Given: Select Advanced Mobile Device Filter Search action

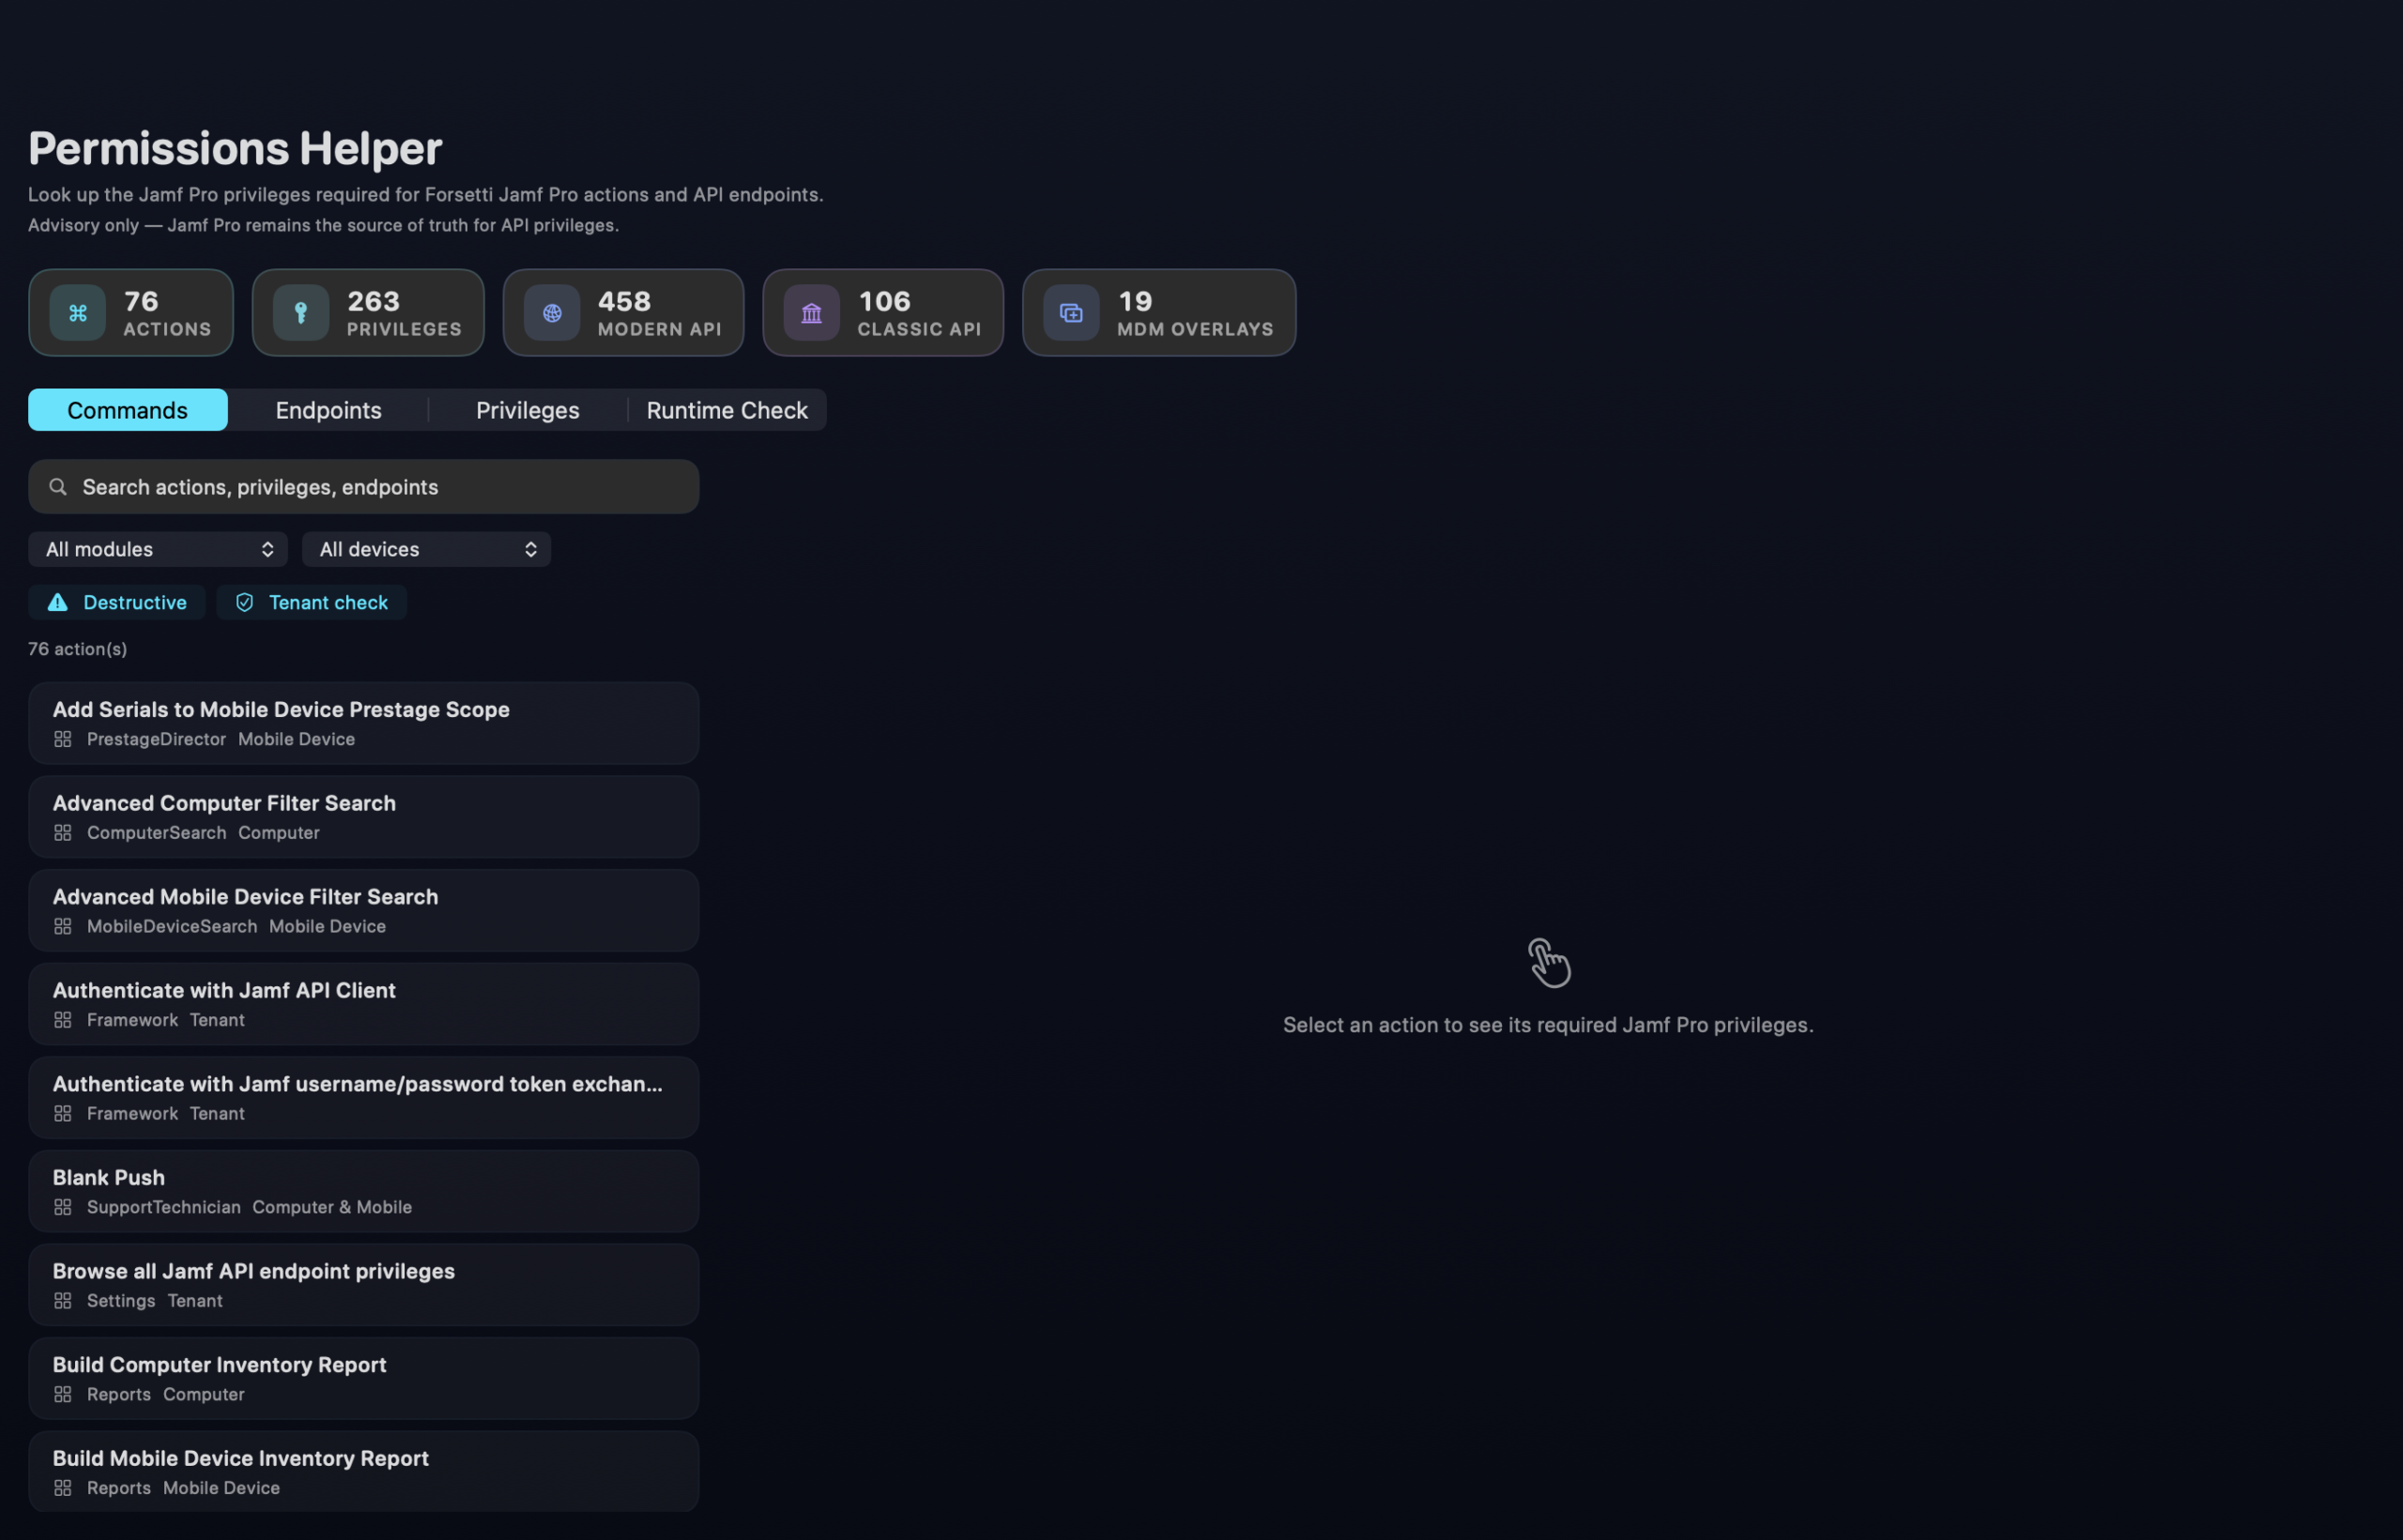Looking at the screenshot, I should 364,911.
